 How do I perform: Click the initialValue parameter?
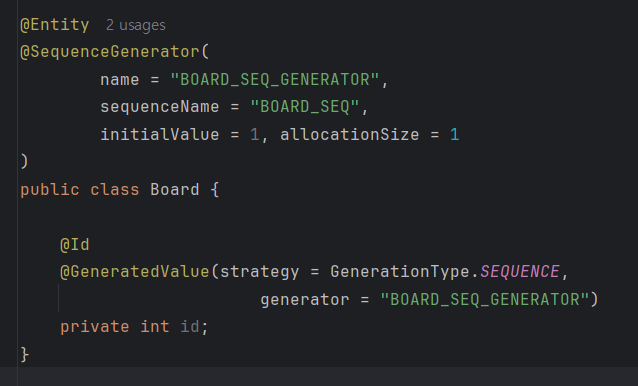160,135
